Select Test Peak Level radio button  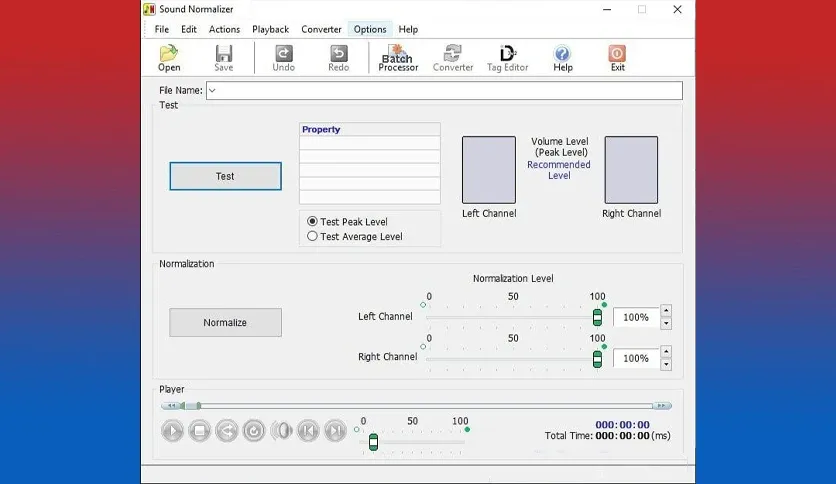pos(312,221)
